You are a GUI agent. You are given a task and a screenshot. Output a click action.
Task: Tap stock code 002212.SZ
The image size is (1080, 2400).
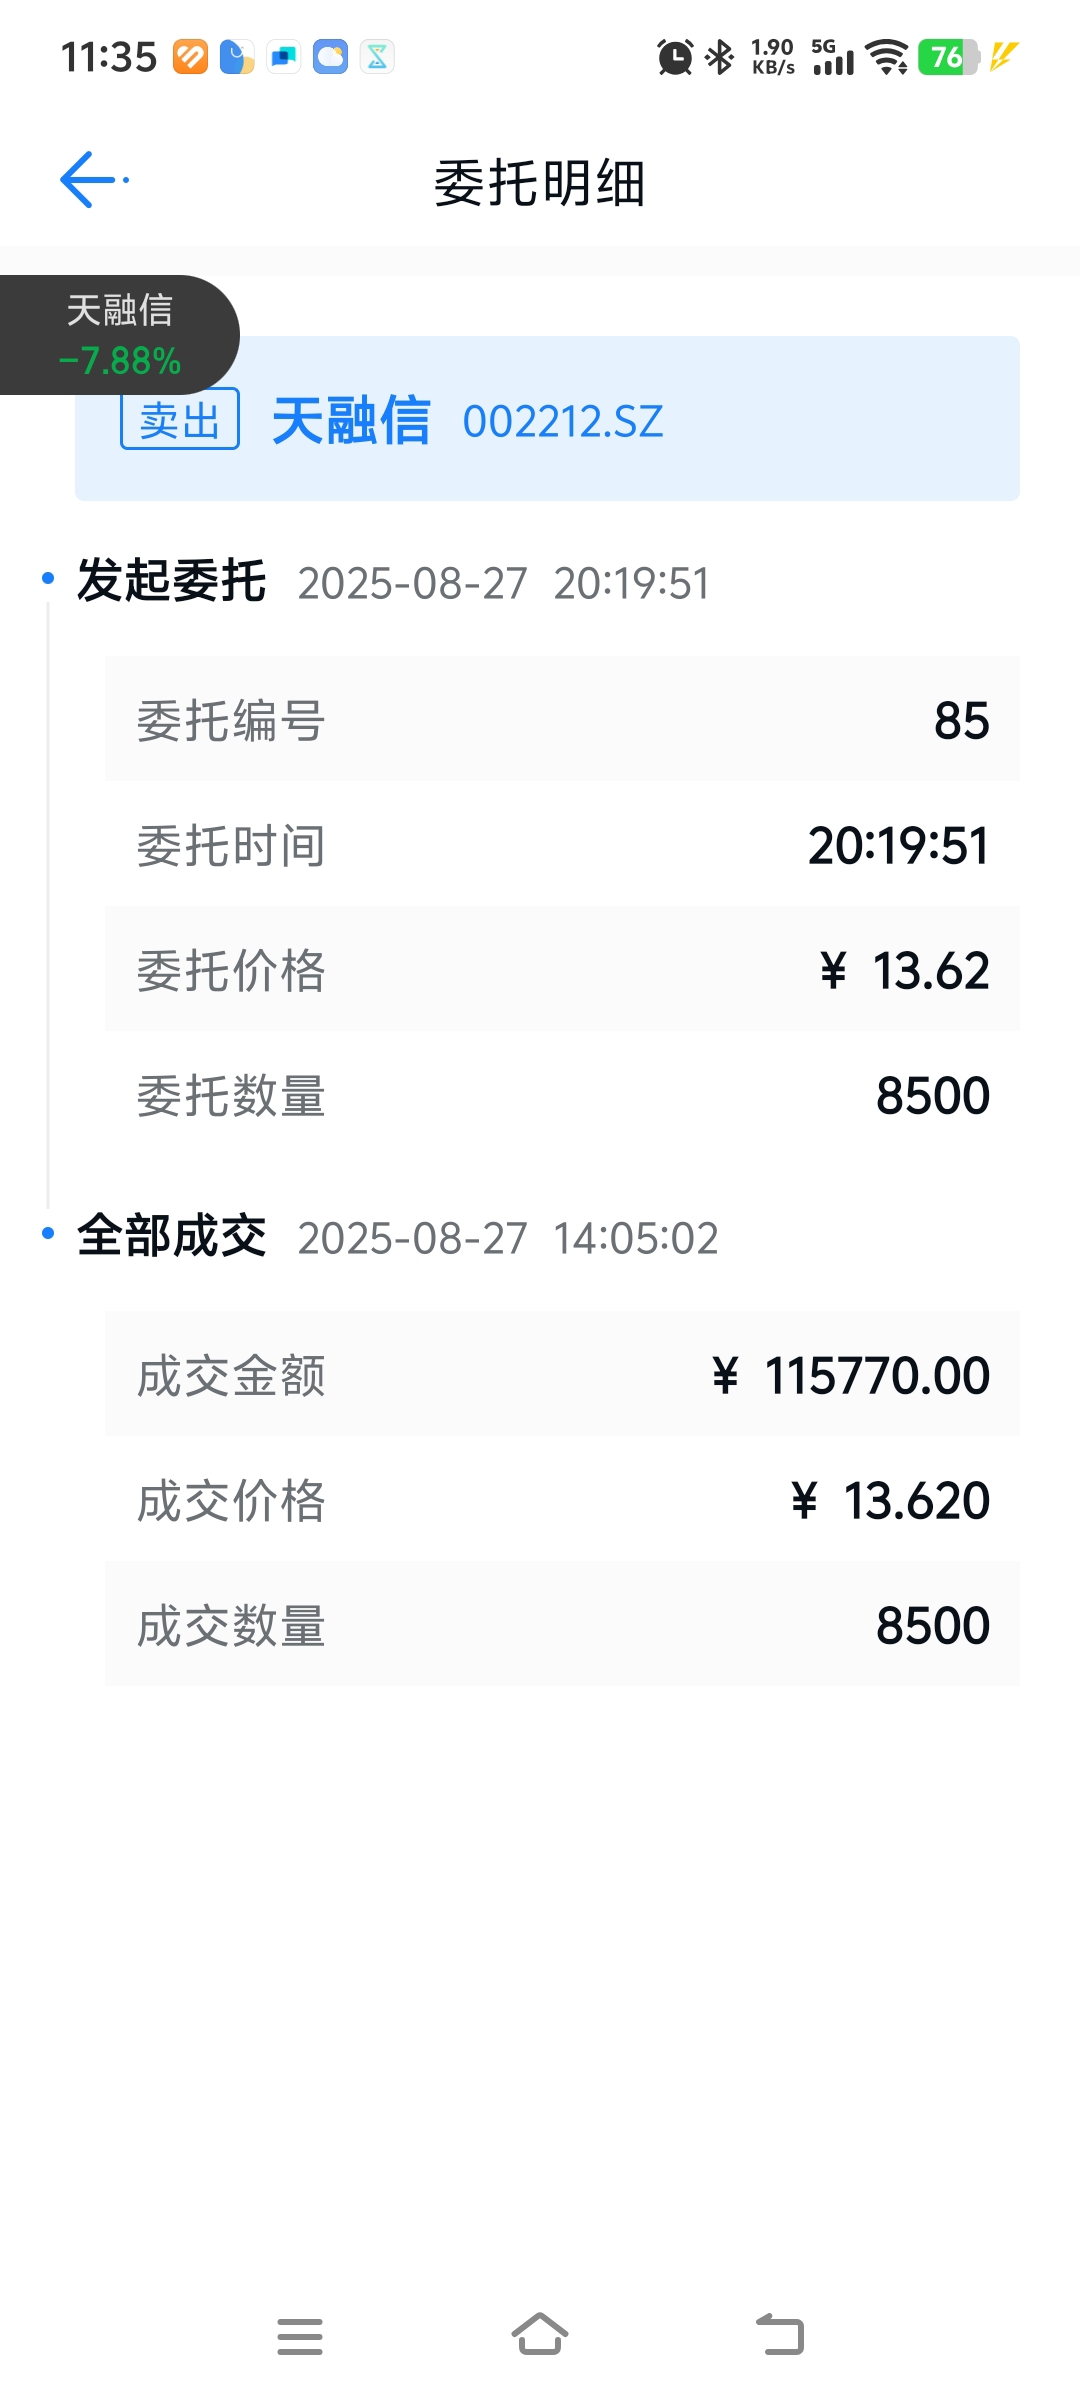[x=563, y=422]
